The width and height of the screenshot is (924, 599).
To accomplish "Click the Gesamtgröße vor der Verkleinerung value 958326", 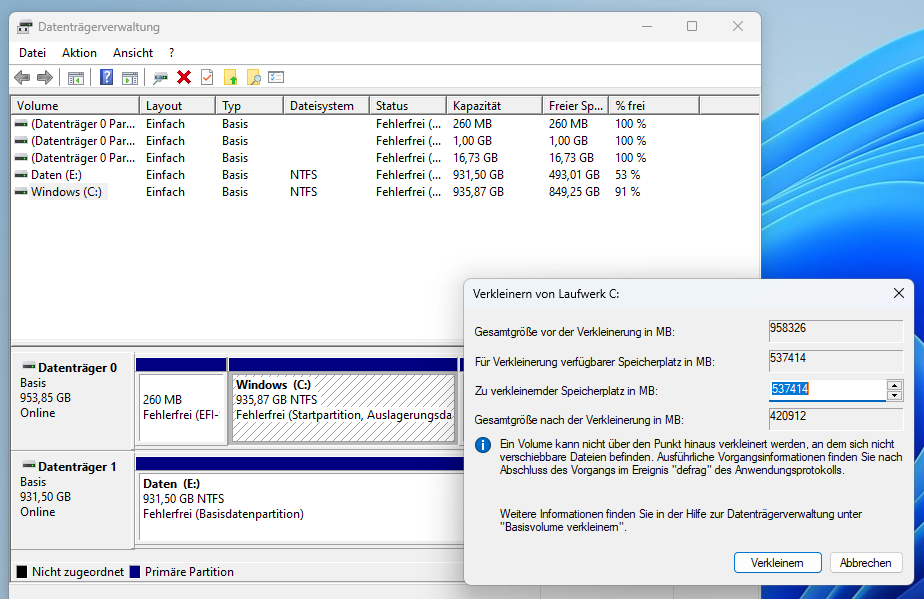I will [x=836, y=330].
